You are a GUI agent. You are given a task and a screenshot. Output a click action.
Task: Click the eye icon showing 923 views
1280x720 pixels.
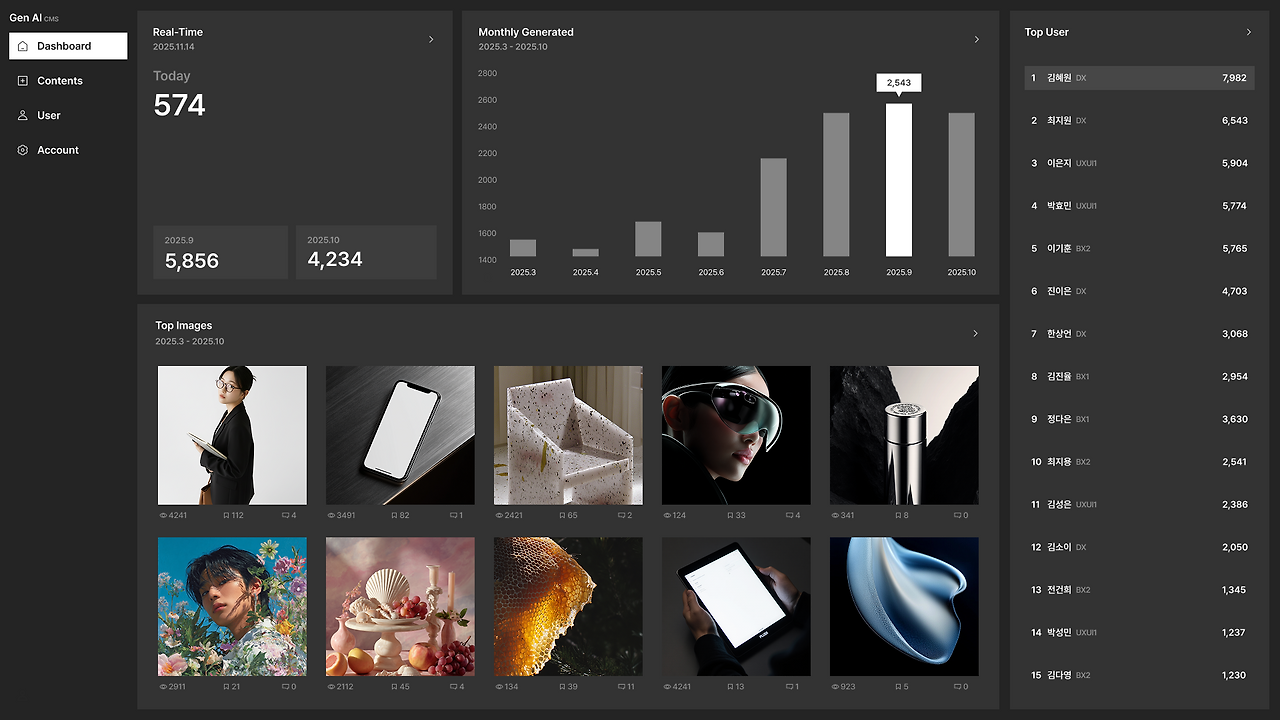pyautogui.click(x=835, y=687)
